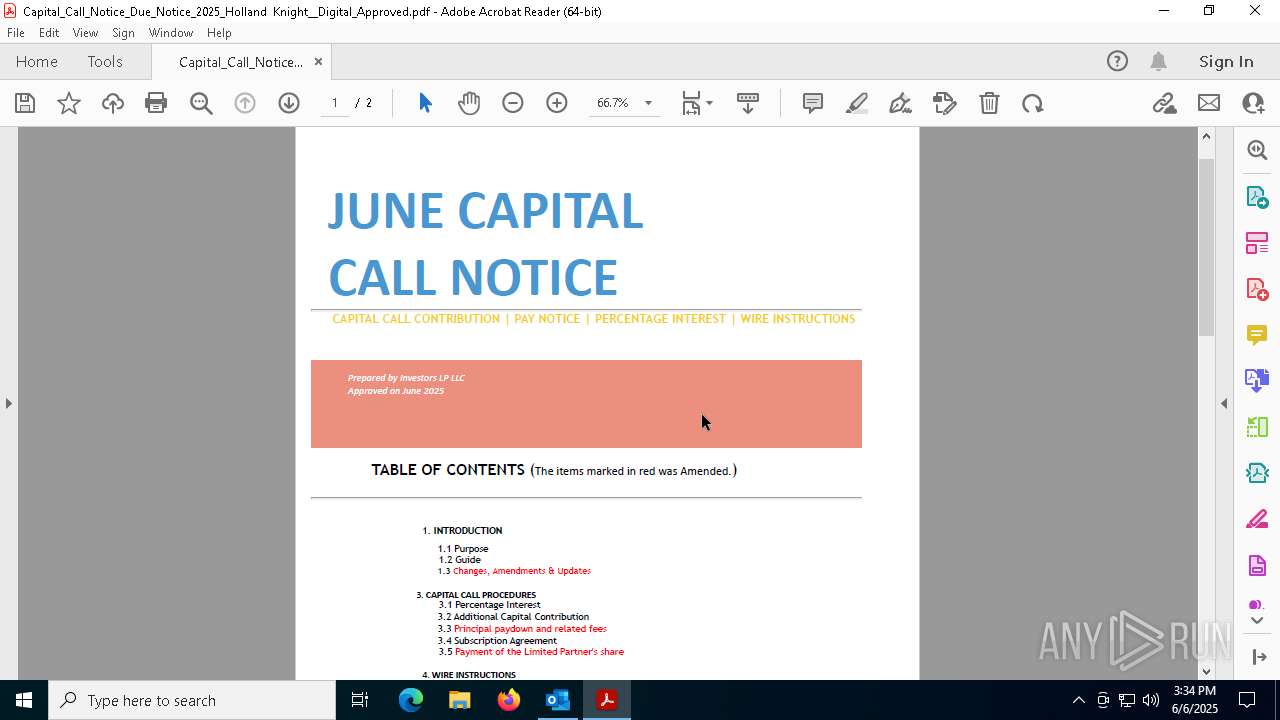Open Fill & Sign tool in right pane

(1257, 519)
